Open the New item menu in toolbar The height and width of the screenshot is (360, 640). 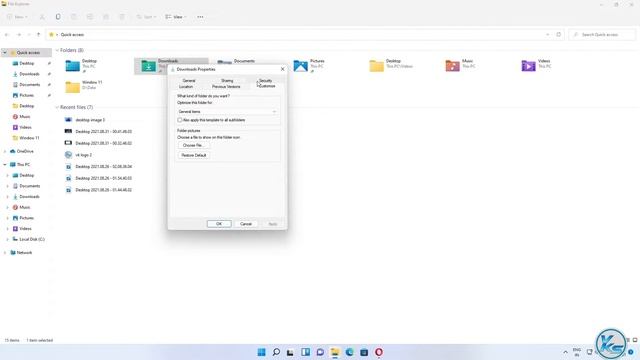tap(17, 17)
